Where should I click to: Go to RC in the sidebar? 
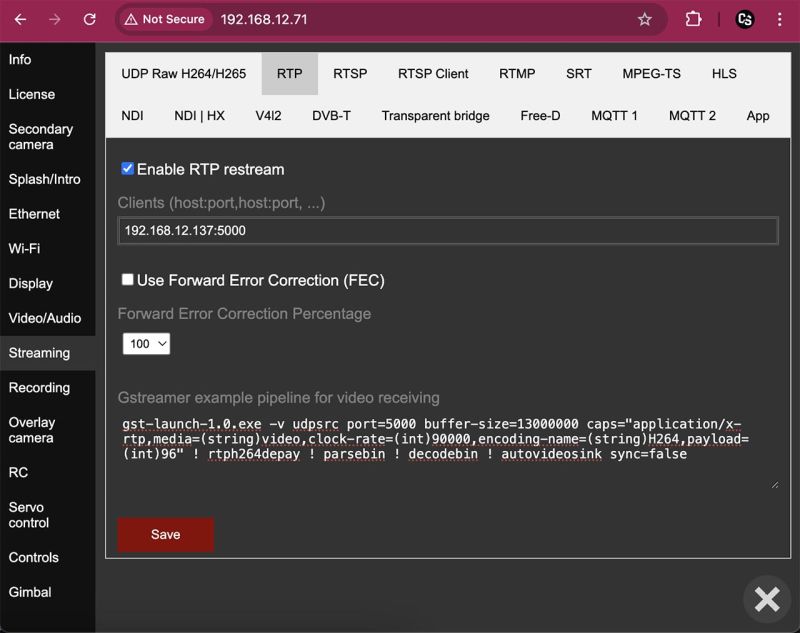pyautogui.click(x=47, y=472)
